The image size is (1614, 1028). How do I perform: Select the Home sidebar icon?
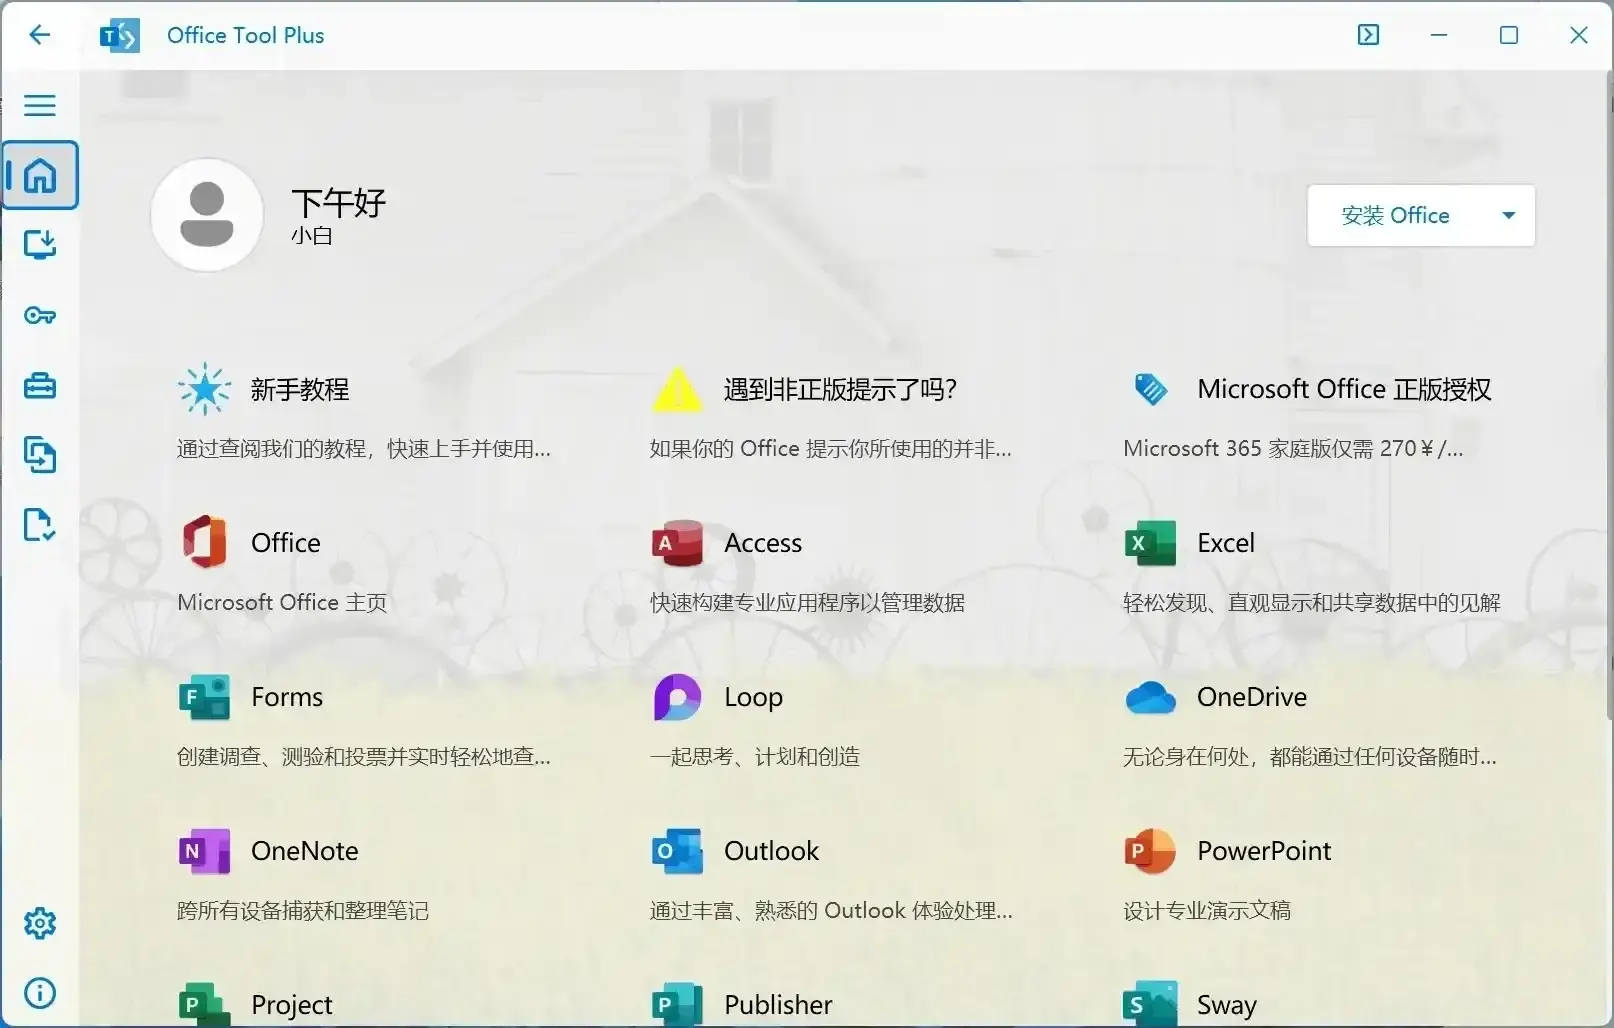click(40, 175)
